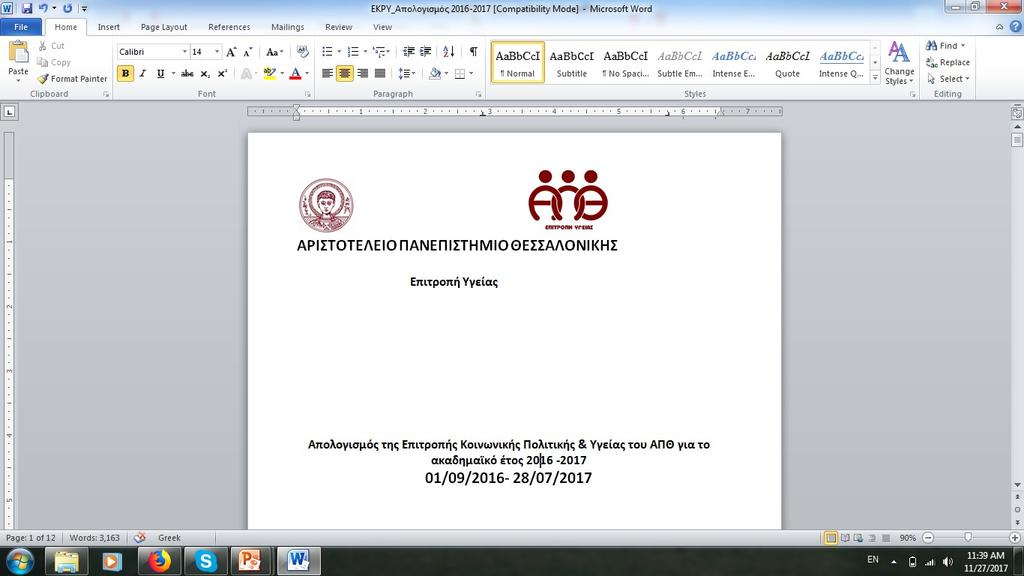Select the Cut command
Viewport: 1024px width, 576px height.
point(51,46)
